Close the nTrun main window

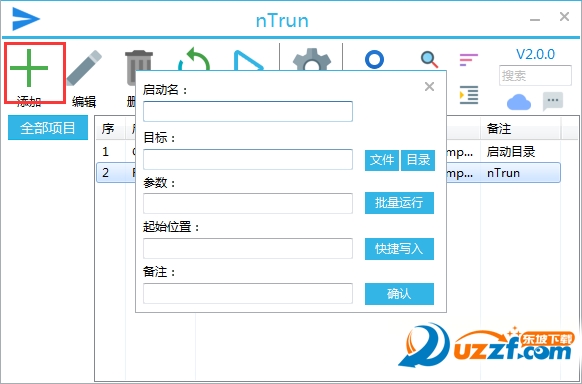[564, 16]
